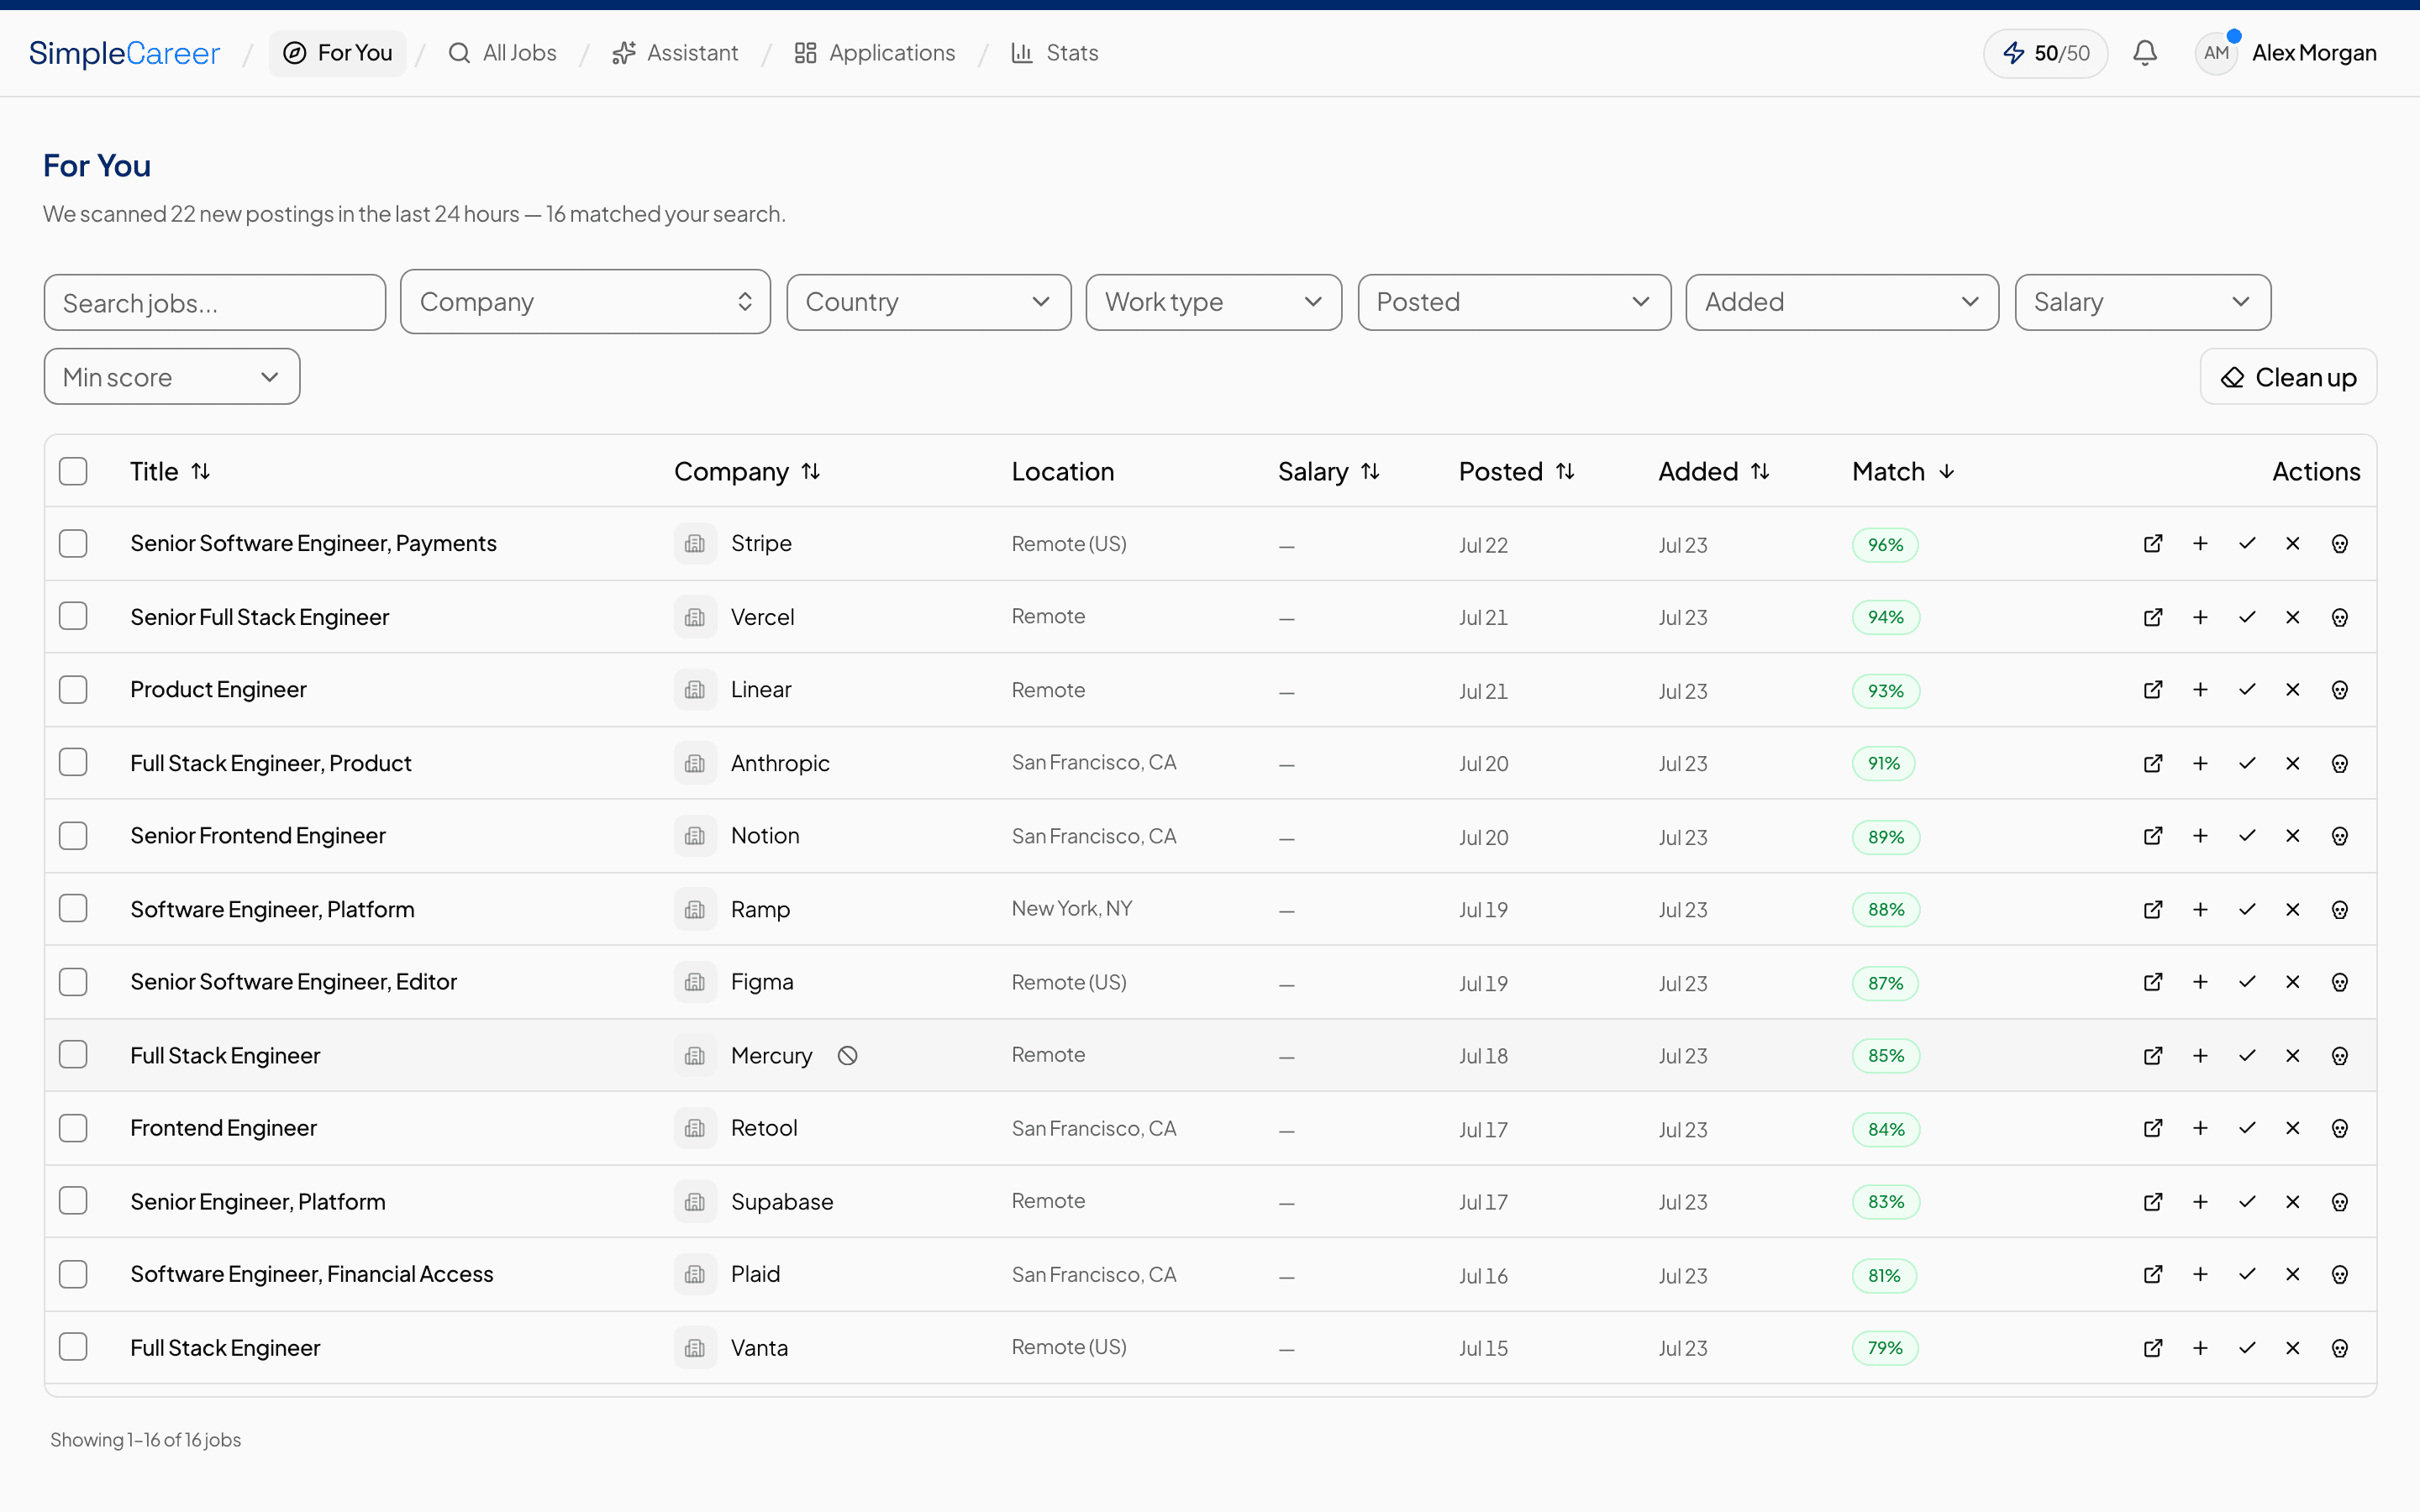Add the Linear Product Engineer job
Screen dimensions: 2420x1512
point(2200,690)
